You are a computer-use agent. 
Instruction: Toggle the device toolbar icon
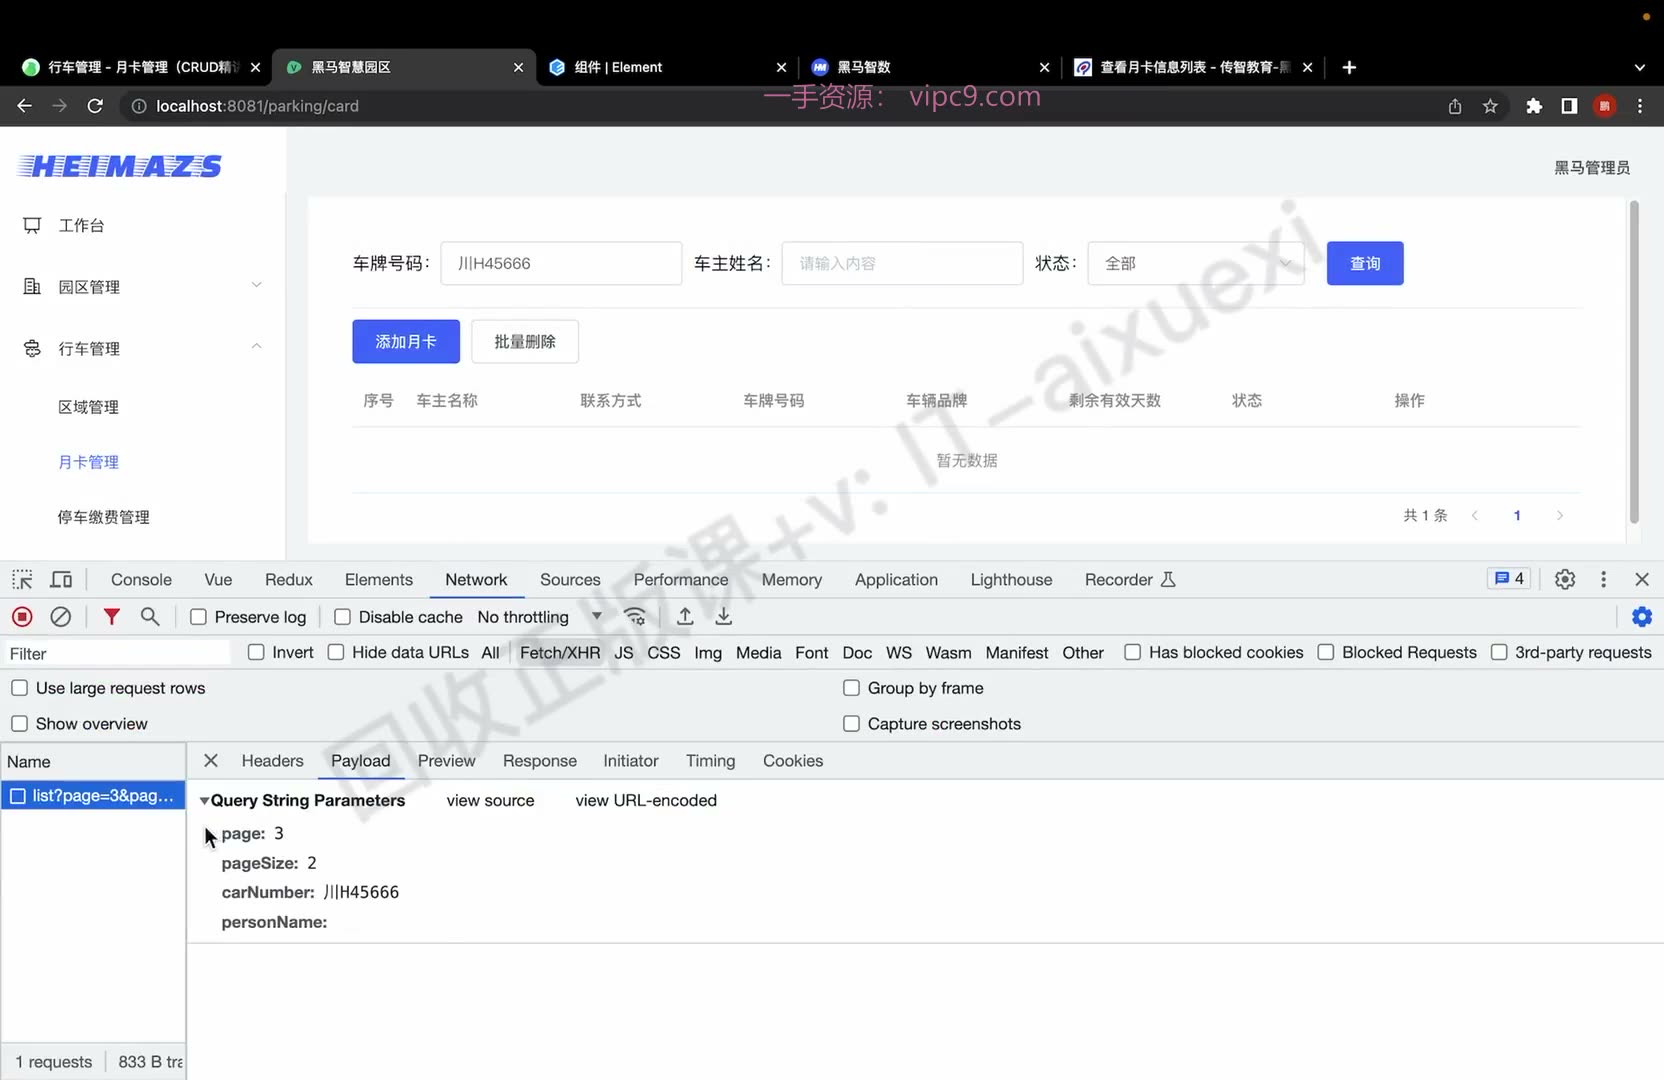pos(61,580)
